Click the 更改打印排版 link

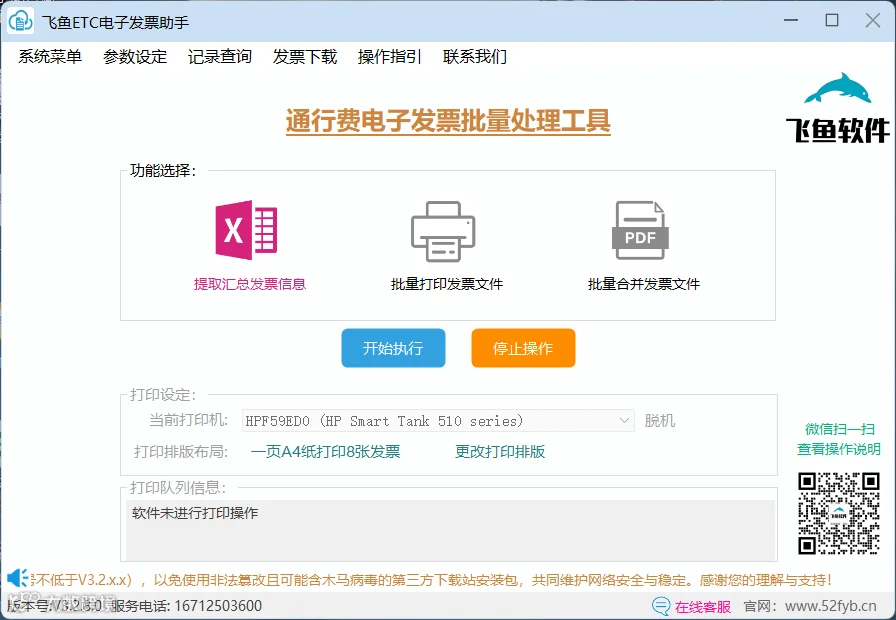[500, 451]
